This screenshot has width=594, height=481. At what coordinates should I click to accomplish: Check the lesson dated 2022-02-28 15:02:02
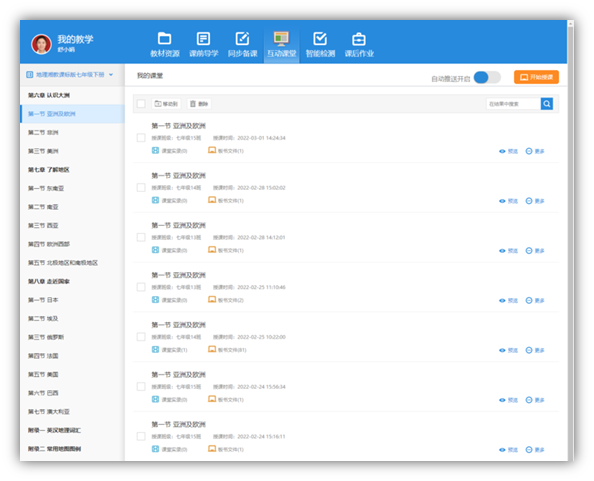(141, 187)
